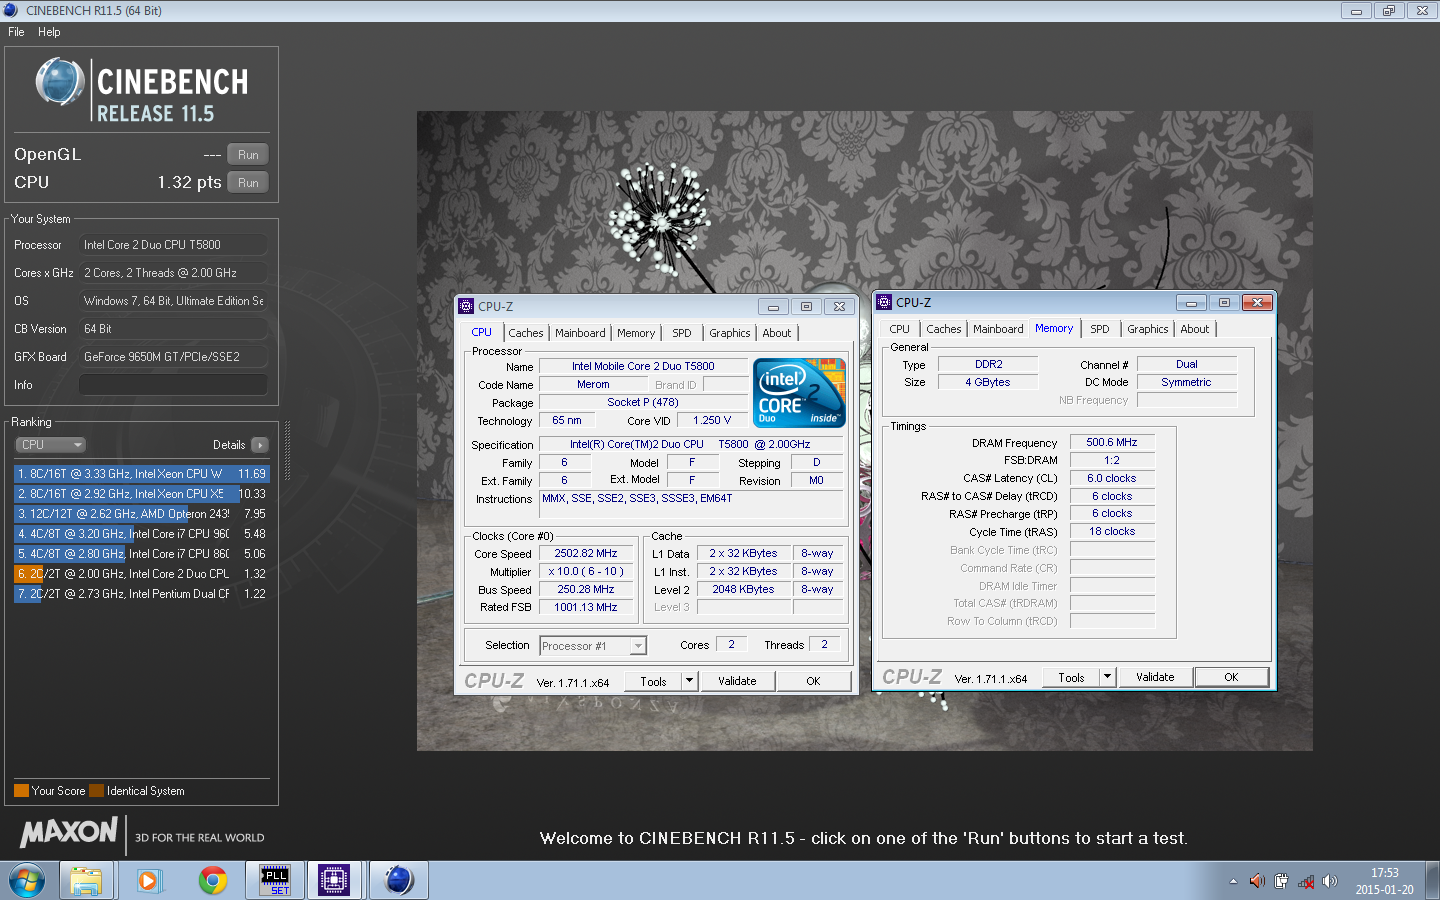Toggle ranking Details arrow button
Screen dimensions: 1440x900
click(x=260, y=445)
